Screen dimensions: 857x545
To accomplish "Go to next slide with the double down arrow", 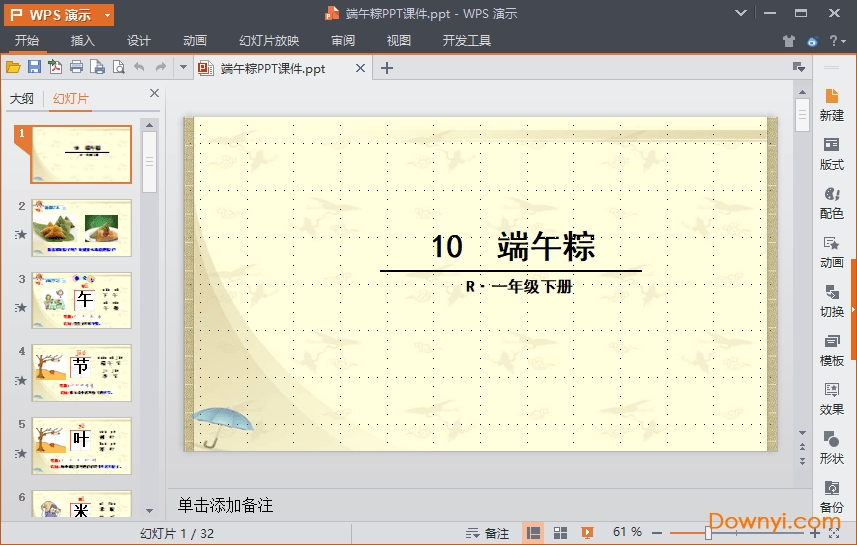I will pyautogui.click(x=802, y=461).
